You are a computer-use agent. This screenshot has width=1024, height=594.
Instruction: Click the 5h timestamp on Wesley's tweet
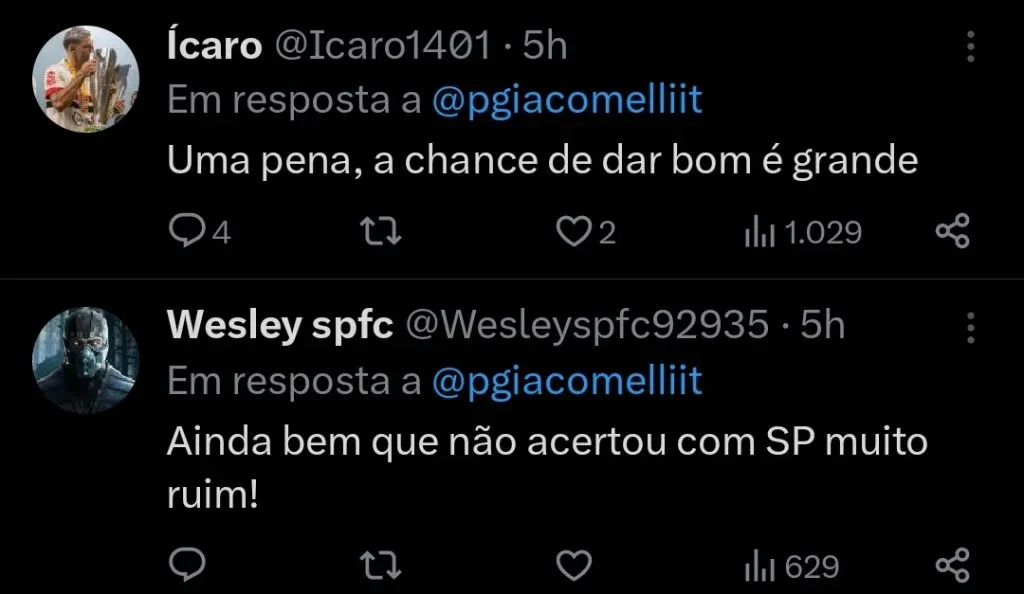(x=822, y=324)
